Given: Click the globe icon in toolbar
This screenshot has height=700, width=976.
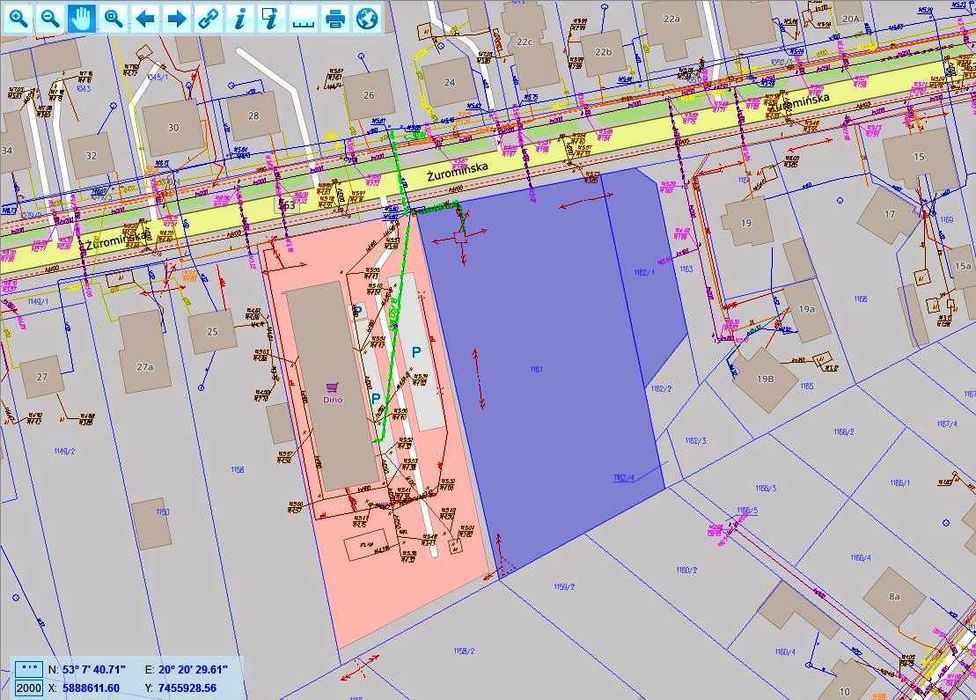Looking at the screenshot, I should pos(367,18).
